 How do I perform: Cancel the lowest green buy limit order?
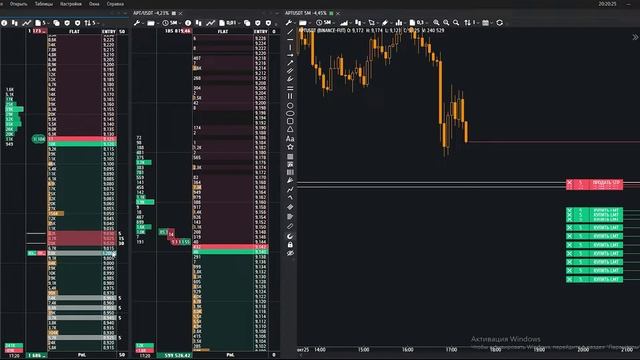click(x=569, y=280)
